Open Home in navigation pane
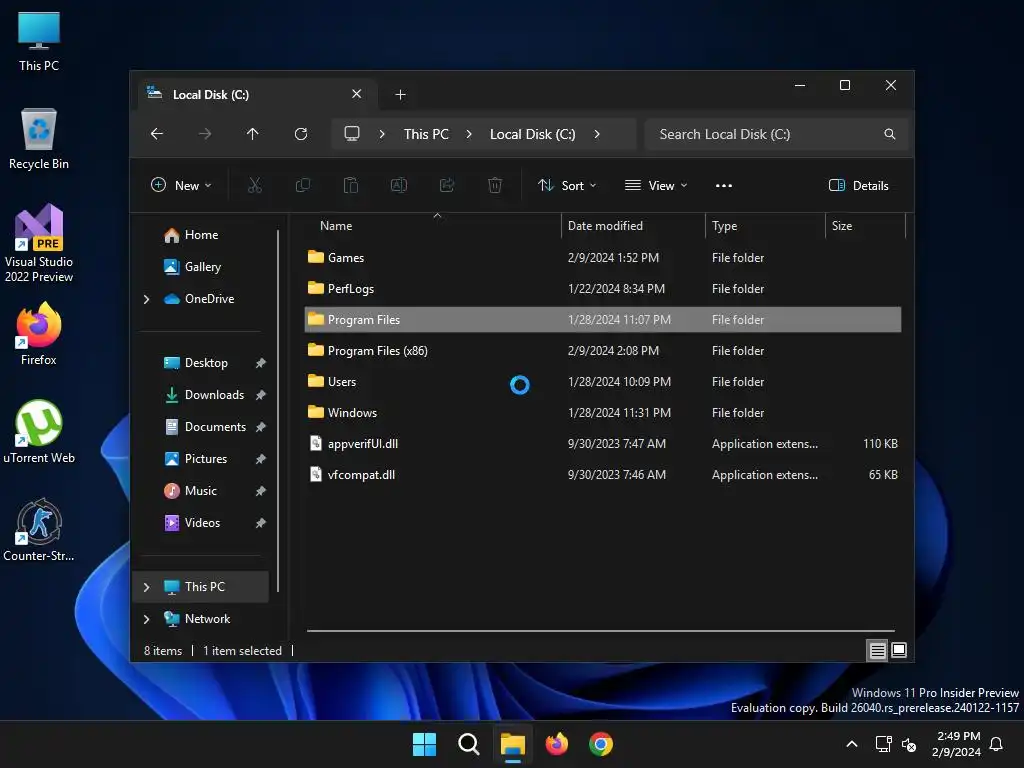 pos(201,235)
